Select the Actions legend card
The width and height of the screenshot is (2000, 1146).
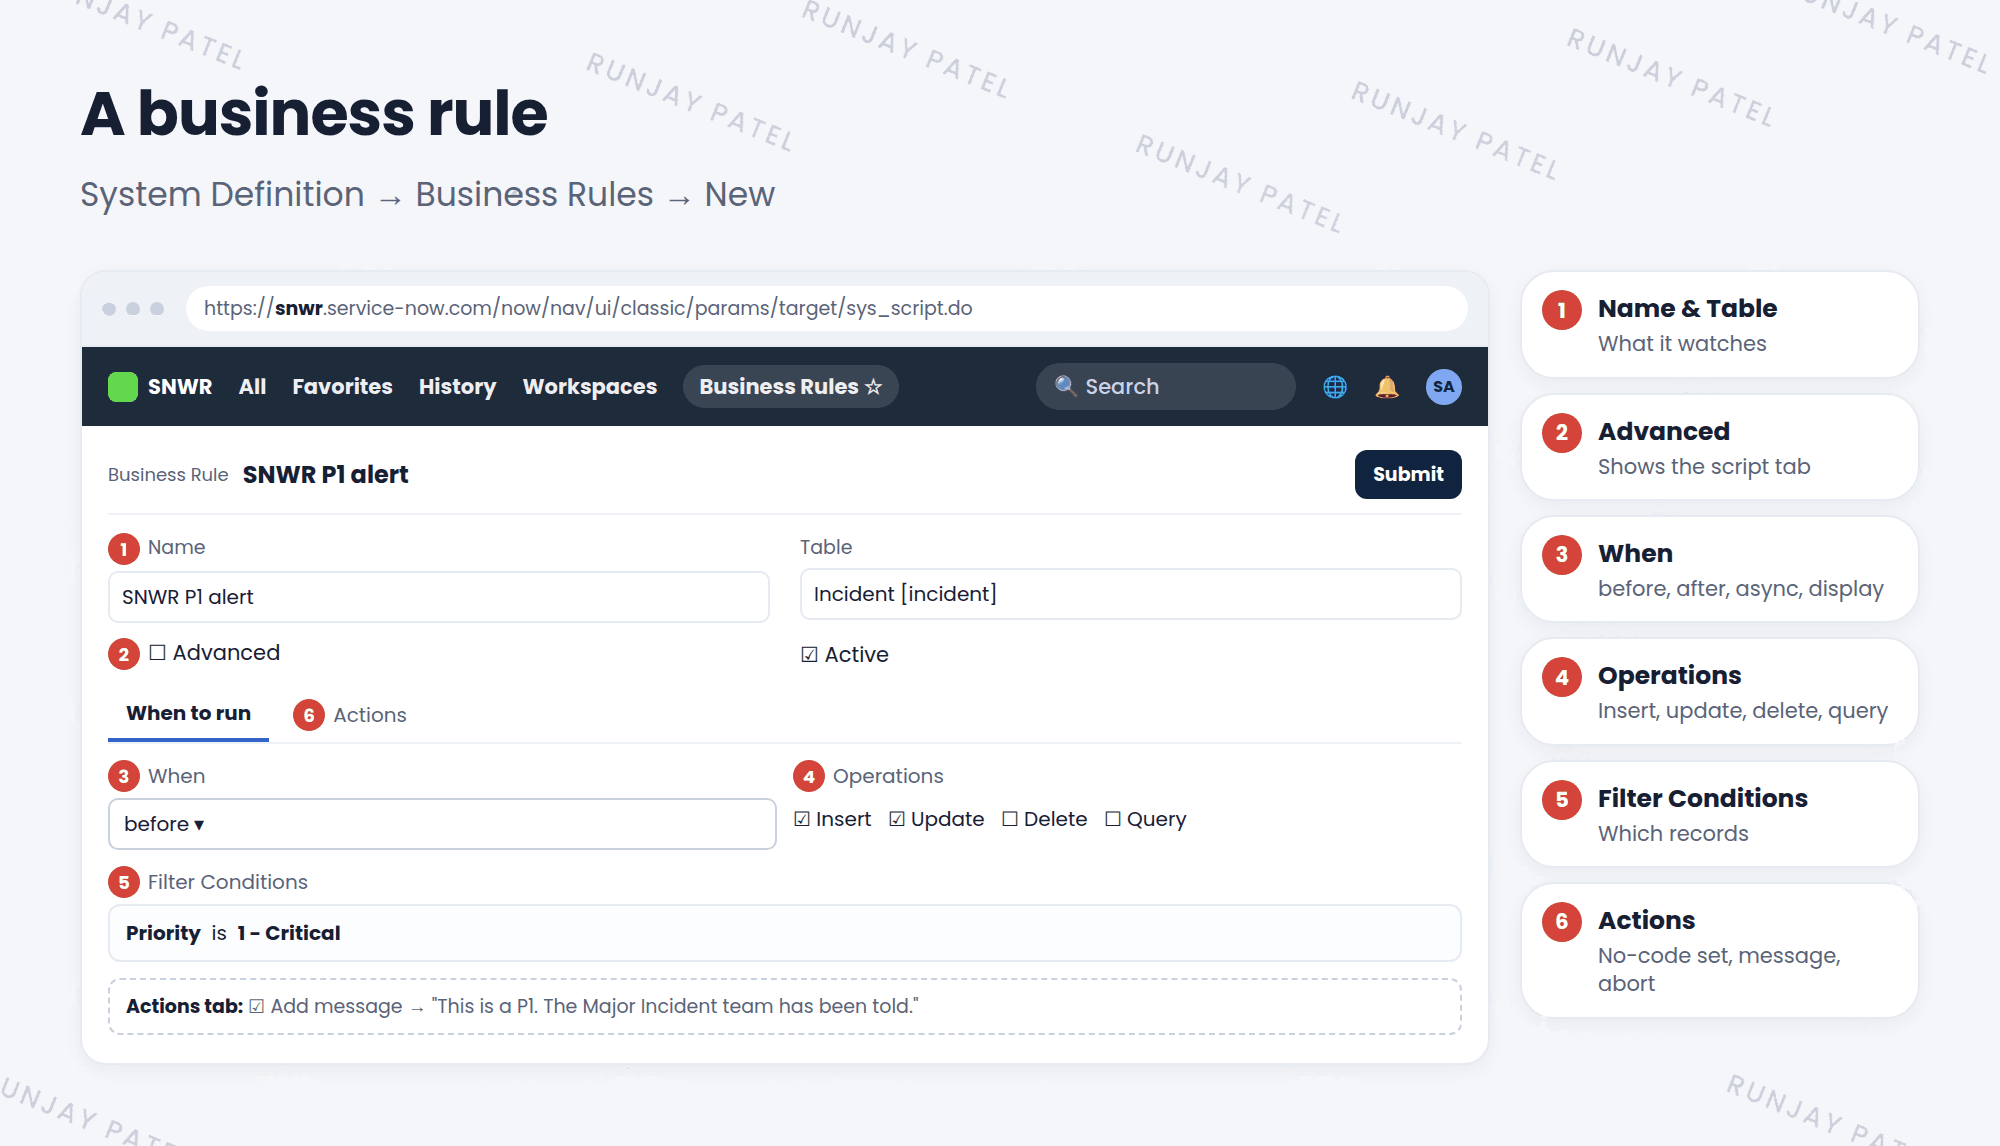click(1720, 951)
